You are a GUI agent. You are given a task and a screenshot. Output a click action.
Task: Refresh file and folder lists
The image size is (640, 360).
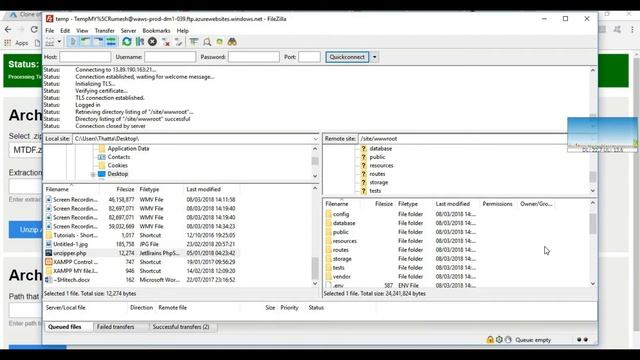(127, 42)
